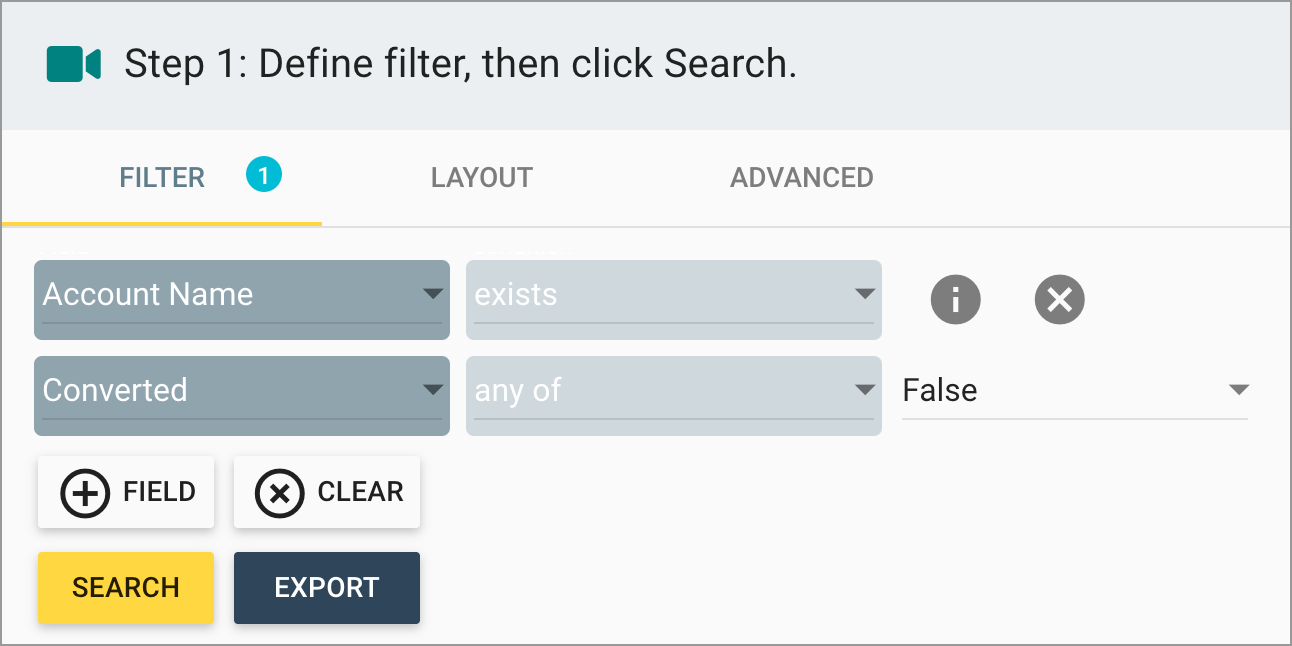Open the info icon for the Account Name filter
The width and height of the screenshot is (1292, 646).
[x=955, y=299]
